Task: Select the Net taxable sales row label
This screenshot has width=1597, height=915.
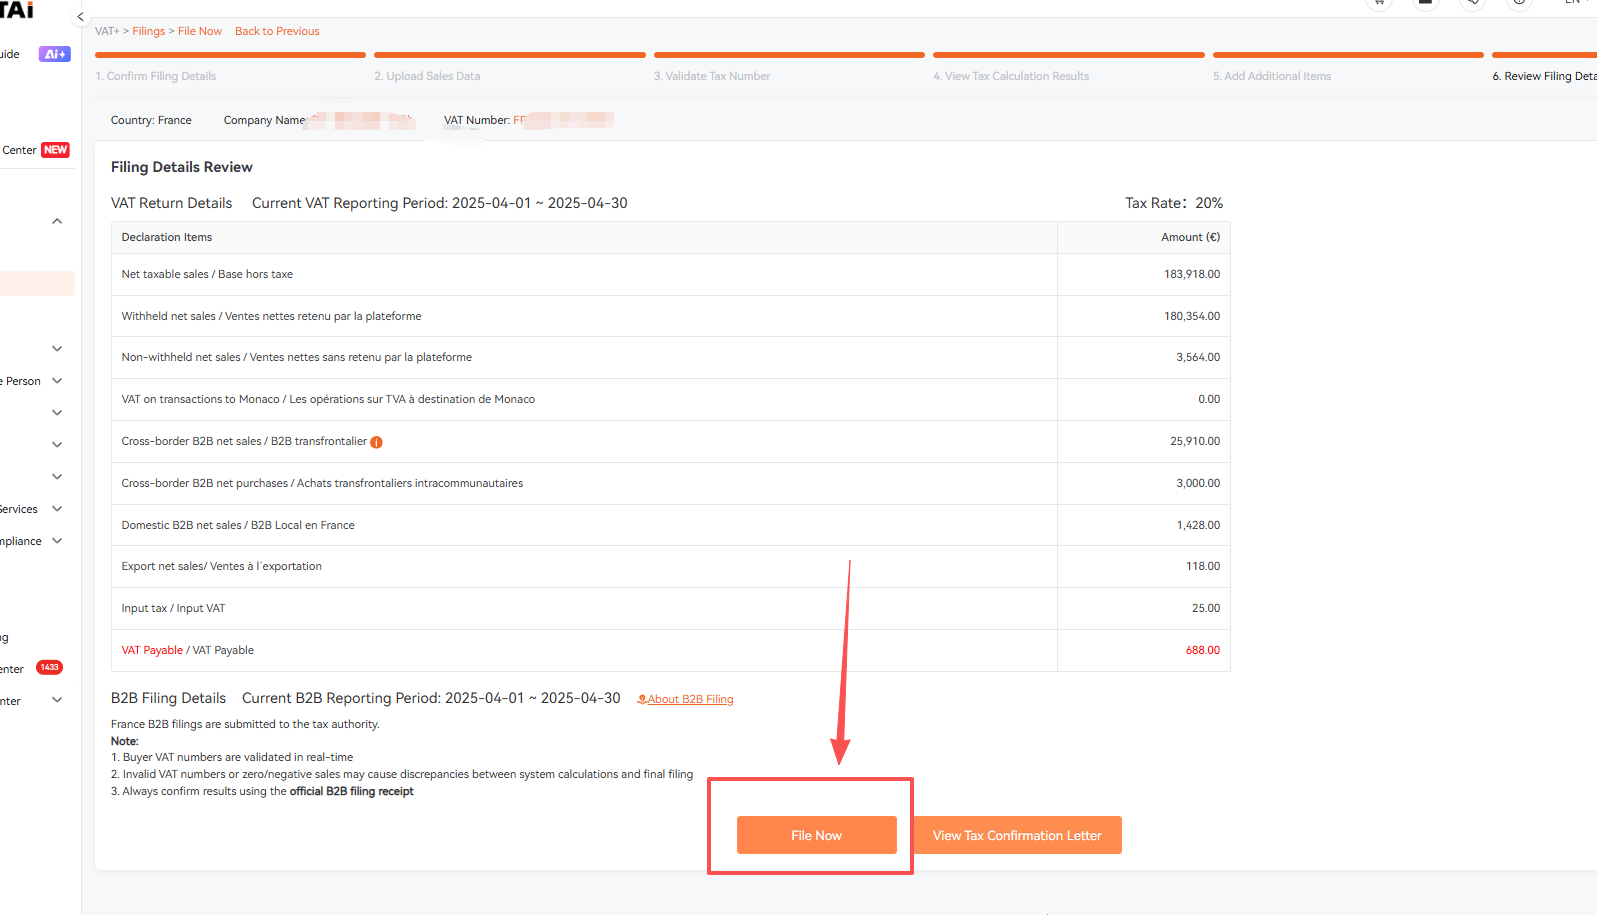Action: (x=207, y=274)
